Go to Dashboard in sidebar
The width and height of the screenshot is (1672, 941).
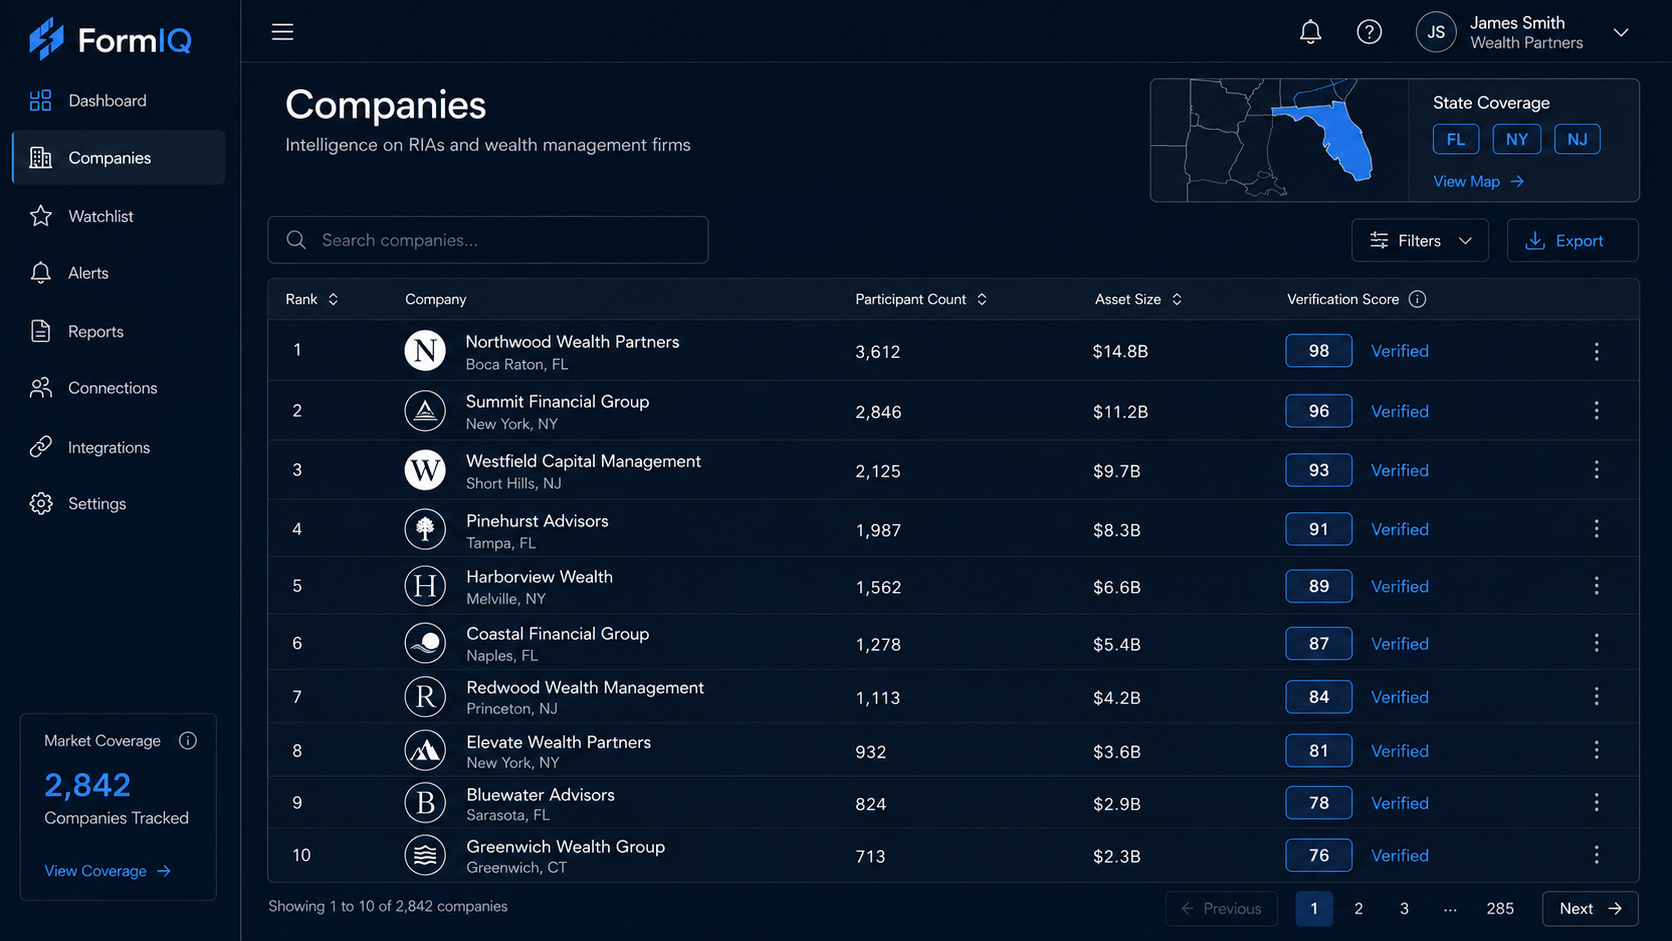point(118,101)
